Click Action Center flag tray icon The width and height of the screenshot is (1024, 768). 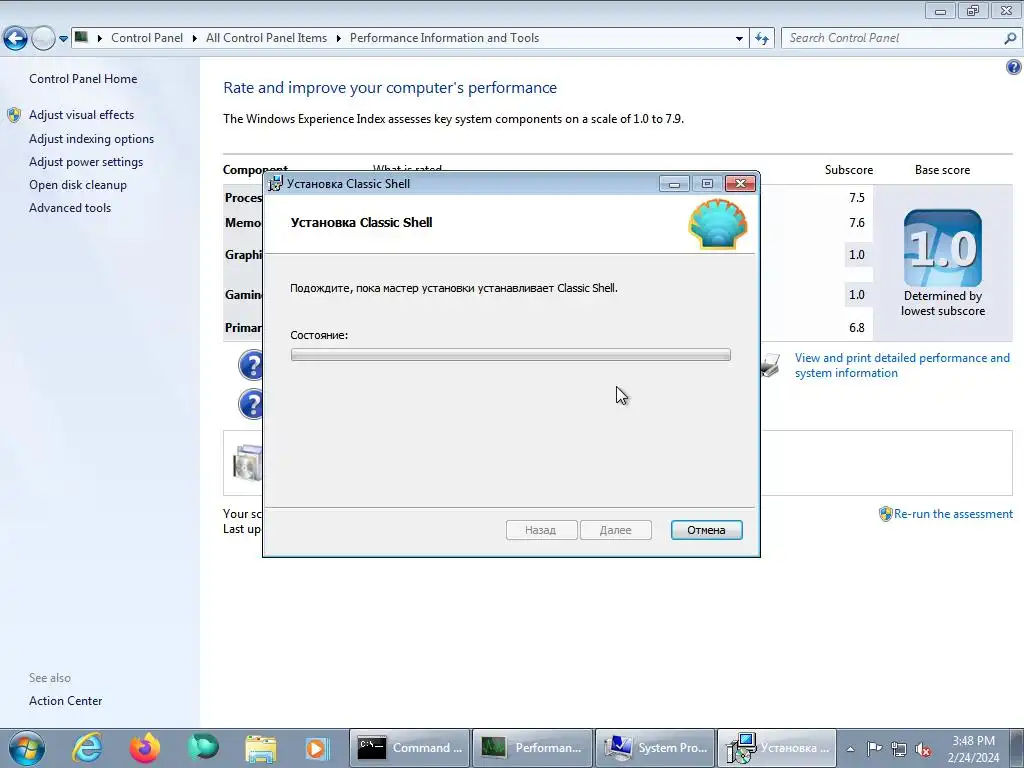click(x=874, y=748)
